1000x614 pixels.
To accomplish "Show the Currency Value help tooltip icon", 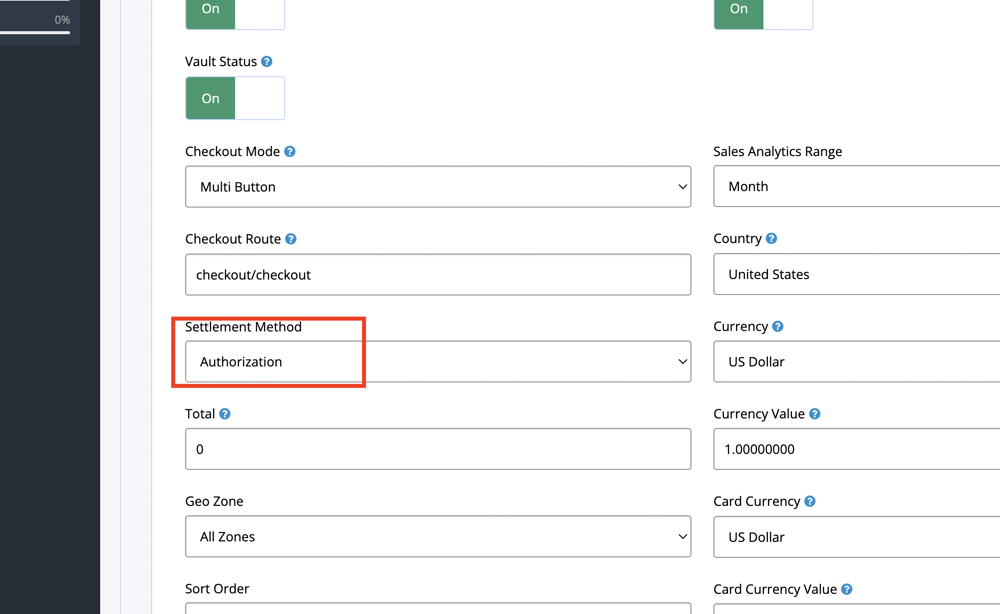I will (x=814, y=414).
